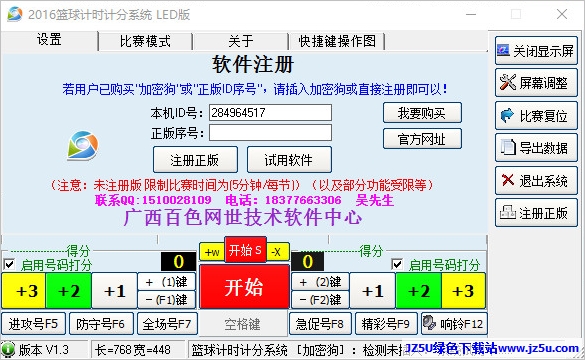Switch to the 比赛模式 tab
Screen dimensions: 585x360
146,41
